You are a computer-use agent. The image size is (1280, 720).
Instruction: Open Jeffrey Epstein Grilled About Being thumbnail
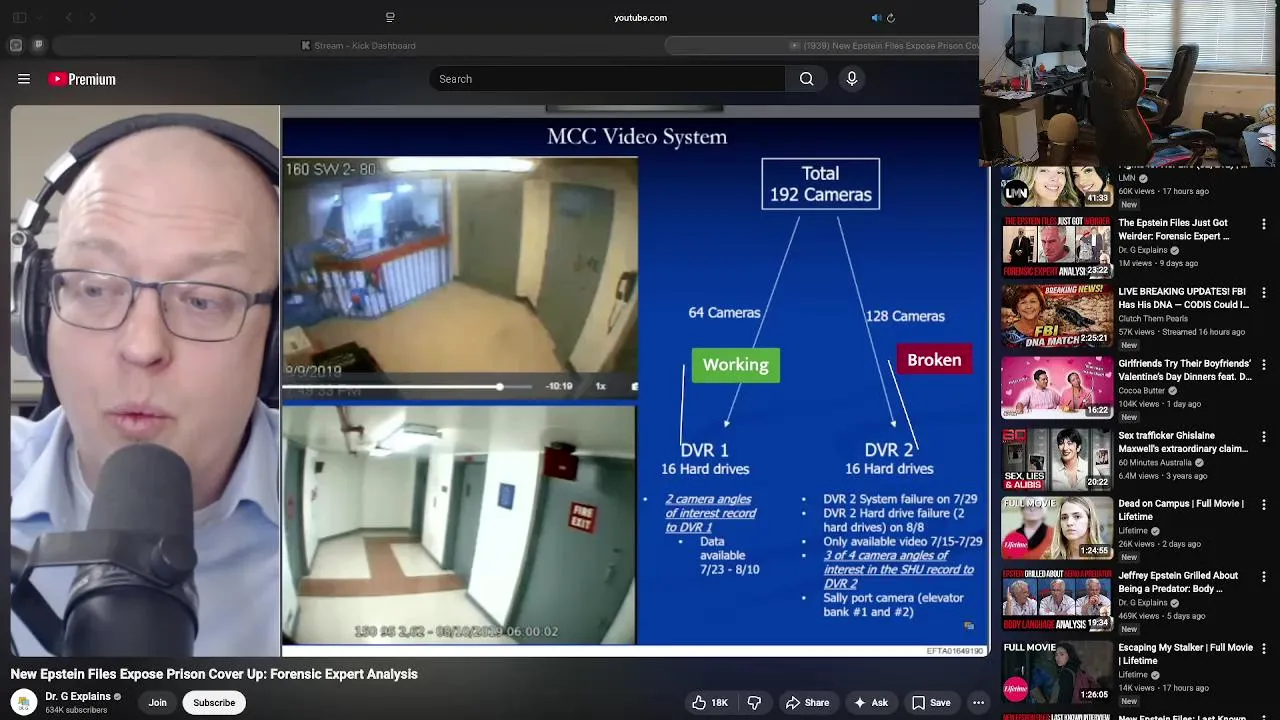pyautogui.click(x=1056, y=600)
